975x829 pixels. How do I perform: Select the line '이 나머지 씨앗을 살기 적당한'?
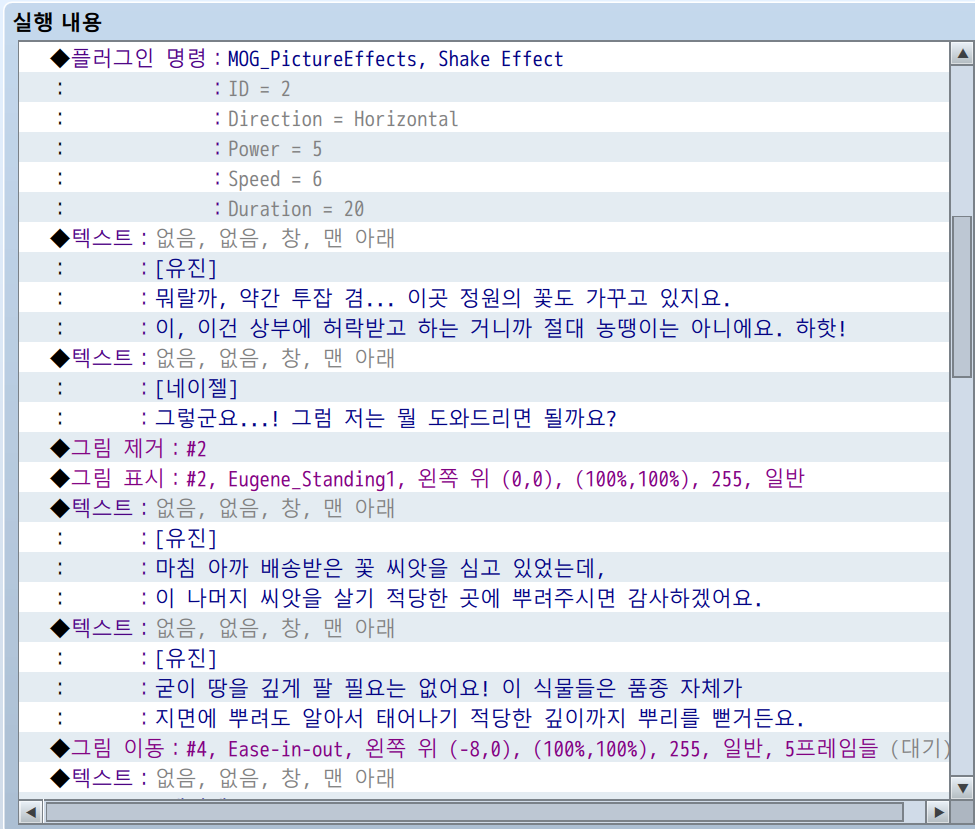point(484,598)
